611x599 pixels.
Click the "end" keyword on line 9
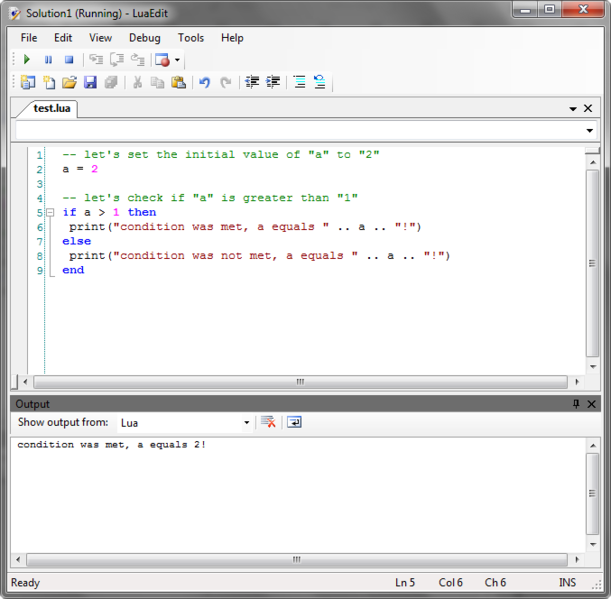(73, 270)
